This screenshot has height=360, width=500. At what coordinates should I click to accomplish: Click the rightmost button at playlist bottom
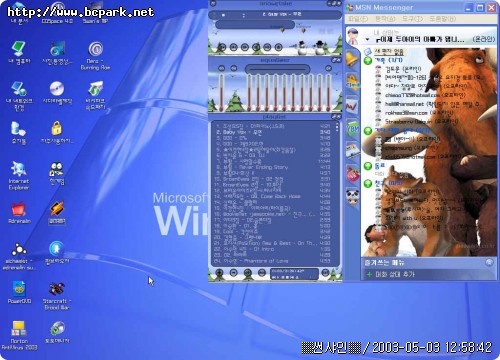coord(325,273)
